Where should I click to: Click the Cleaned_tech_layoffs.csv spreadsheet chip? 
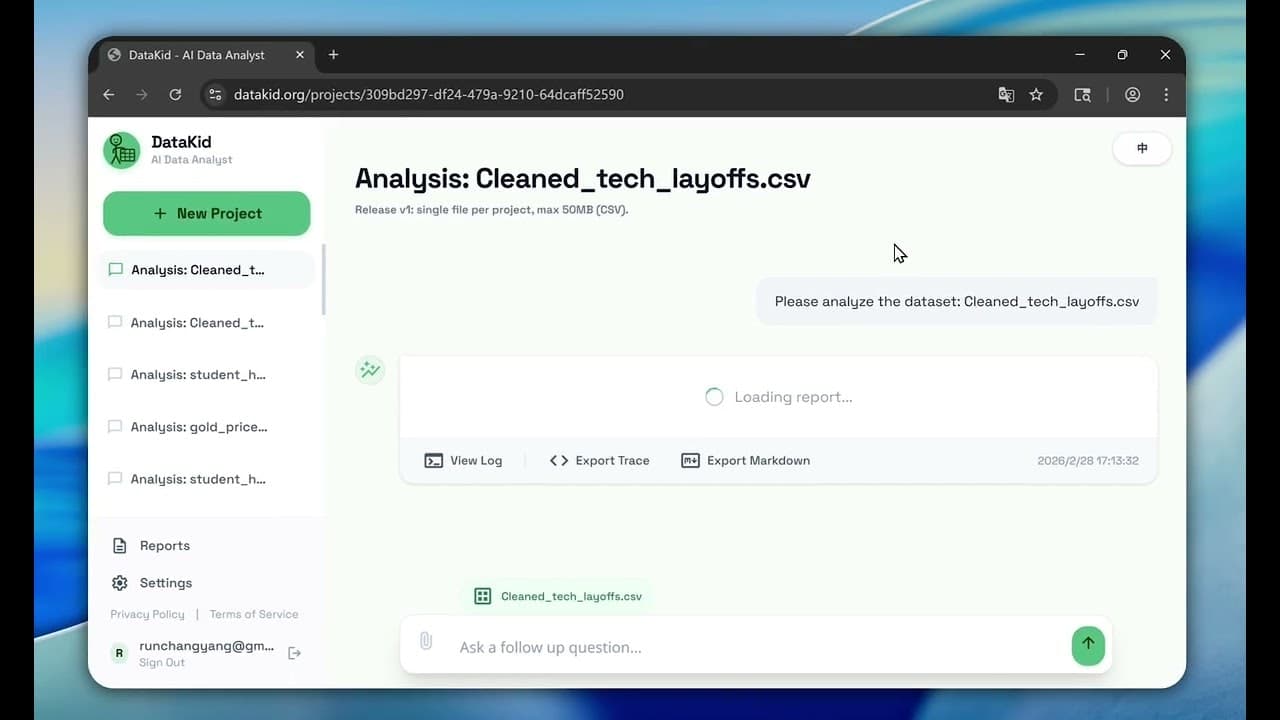point(557,595)
